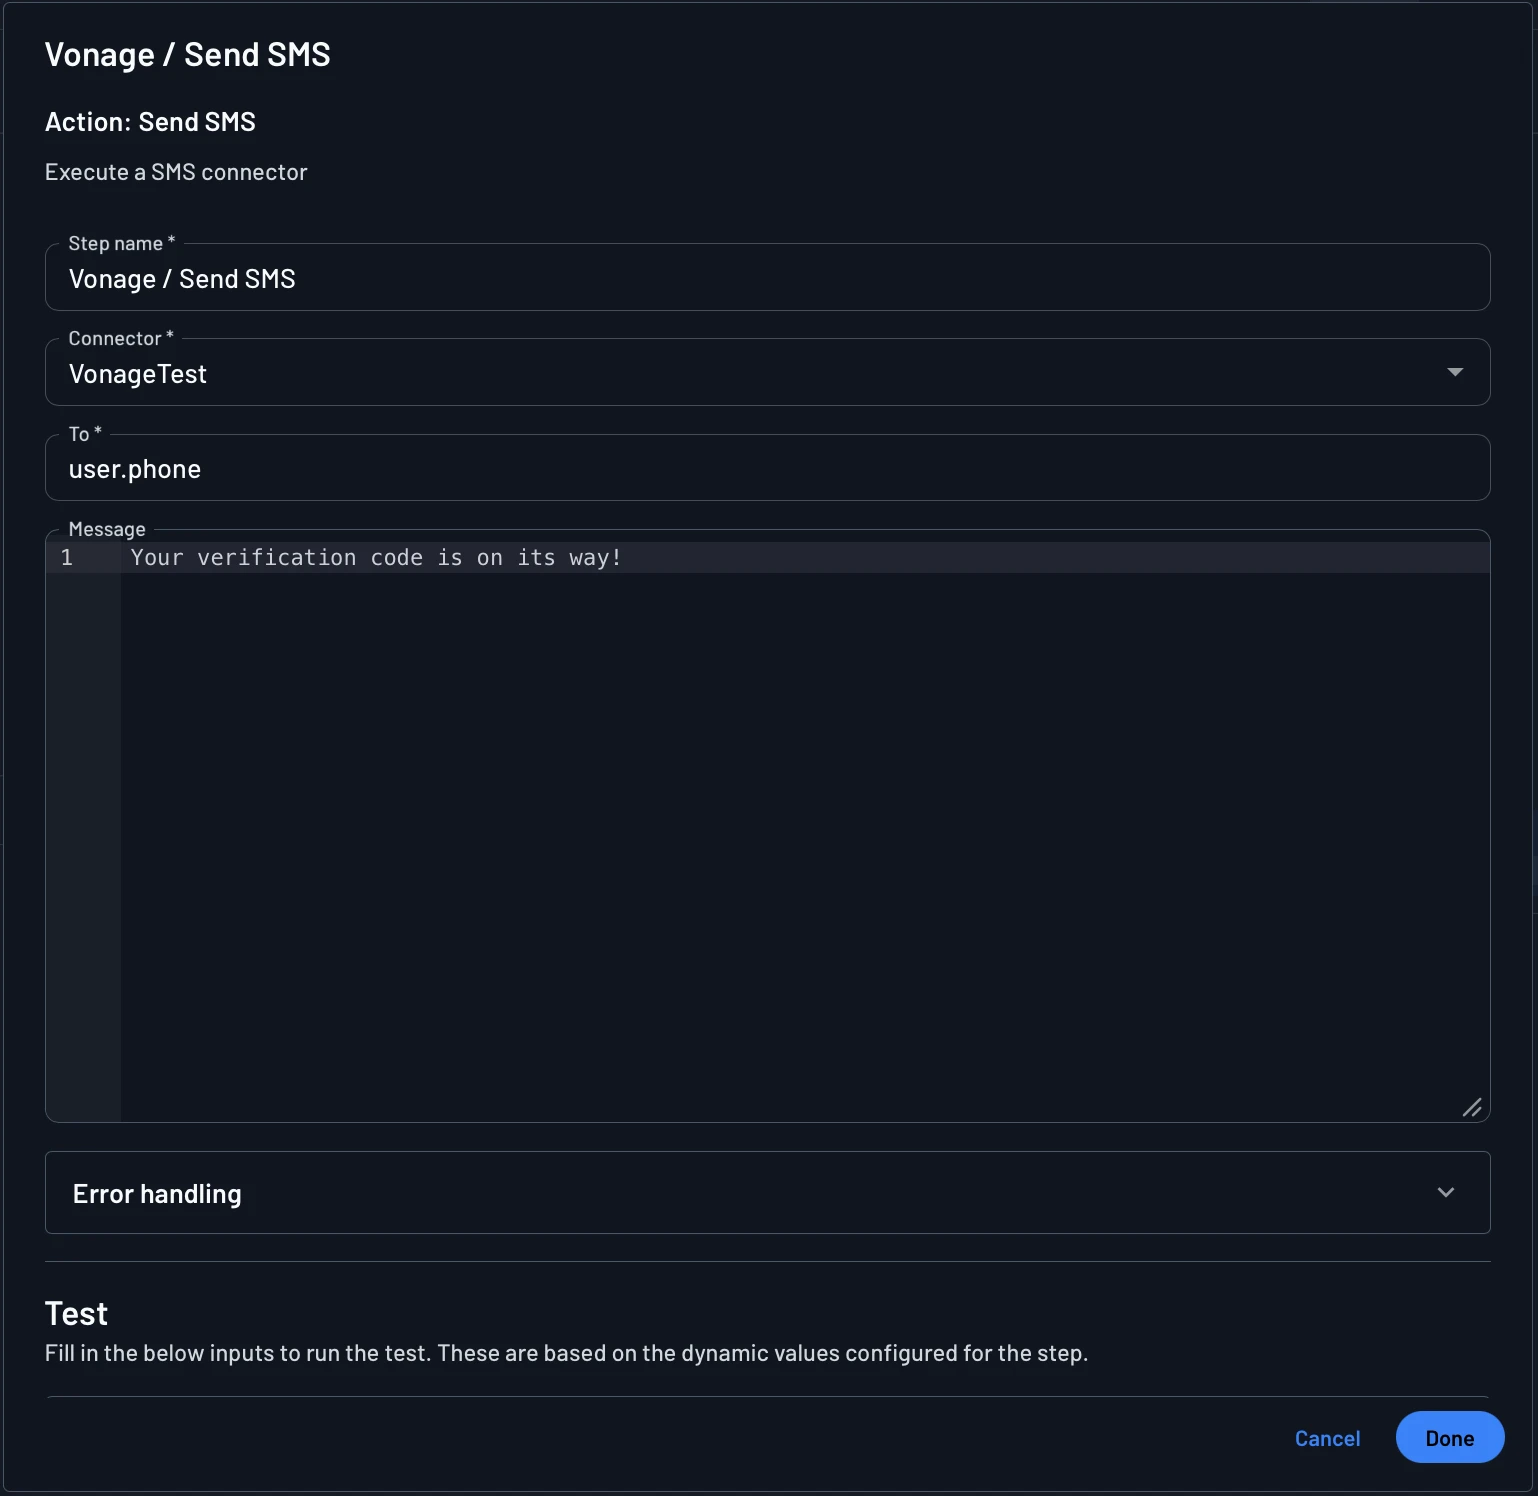Click the 'Action: Send SMS' heading text

tap(150, 122)
